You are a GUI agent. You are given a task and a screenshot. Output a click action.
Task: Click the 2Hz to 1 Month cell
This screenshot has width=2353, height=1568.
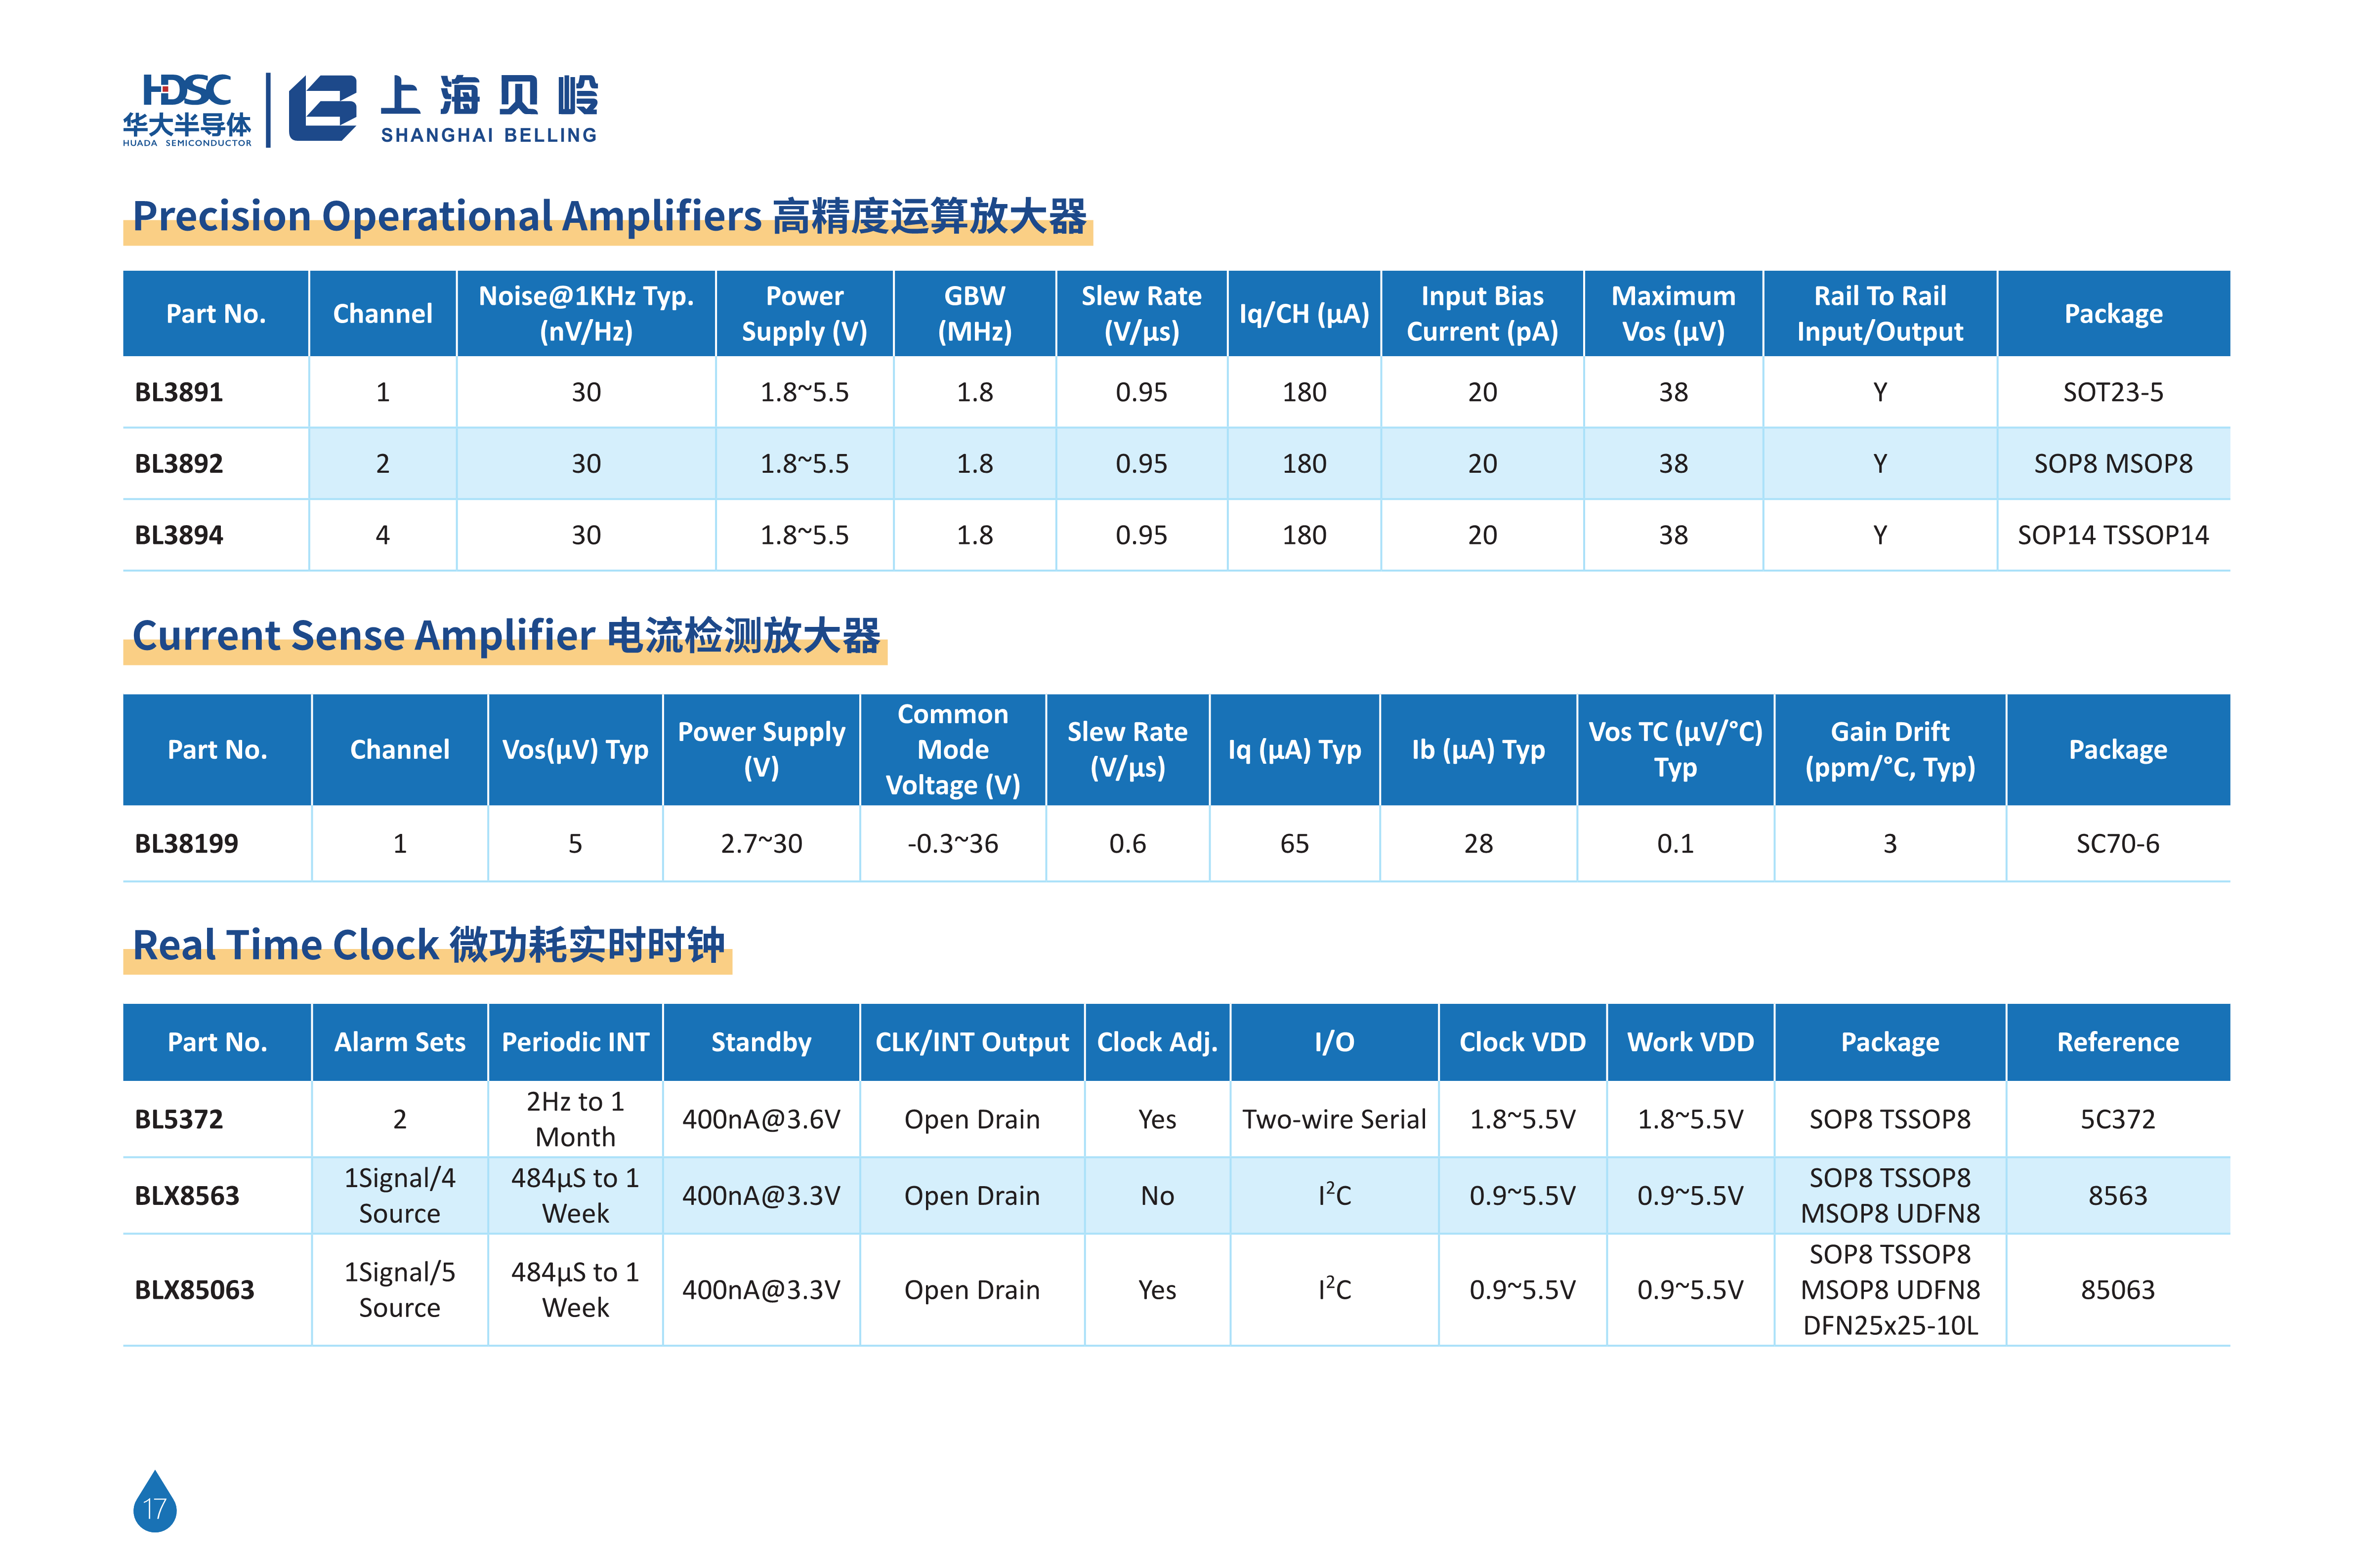pos(575,1119)
